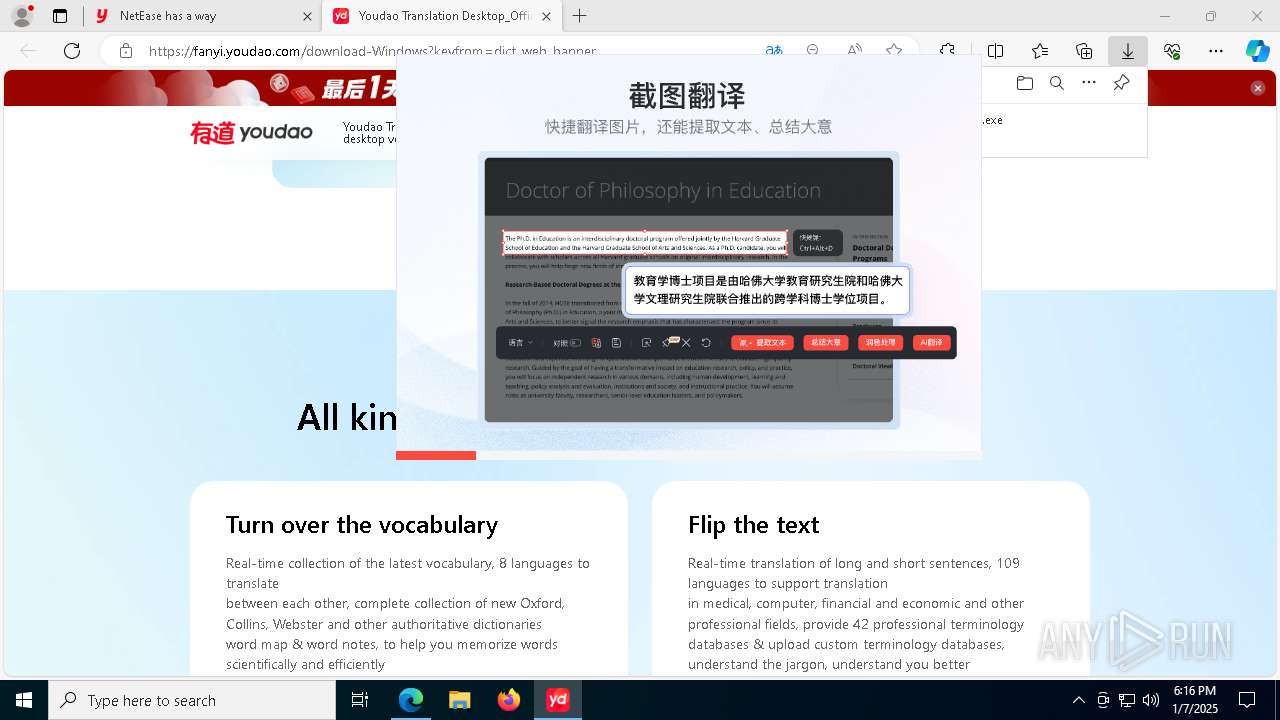The height and width of the screenshot is (720, 1280).
Task: Click the screenshot translation preview image
Action: pyautogui.click(x=689, y=290)
